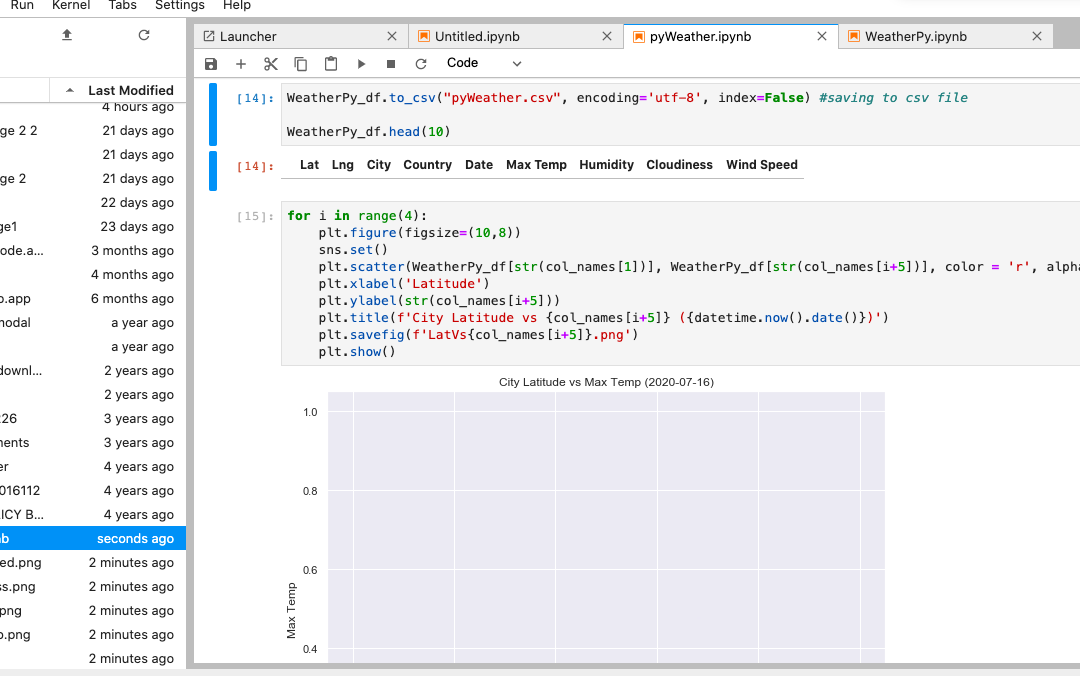Open the Help menu
Viewport: 1080px width, 676px height.
236,6
